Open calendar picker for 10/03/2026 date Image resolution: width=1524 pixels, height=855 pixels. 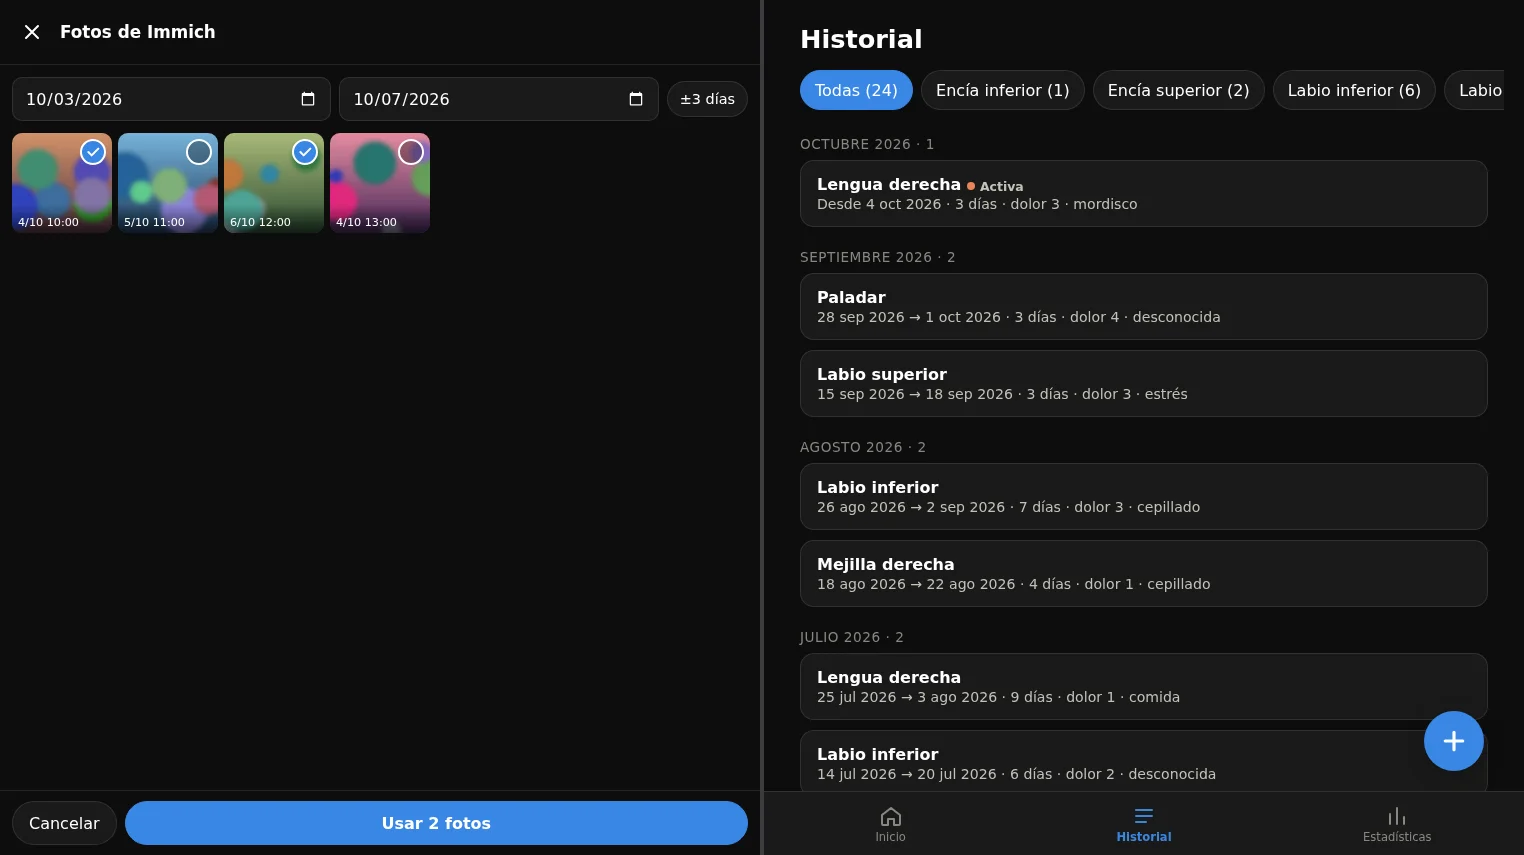(308, 99)
